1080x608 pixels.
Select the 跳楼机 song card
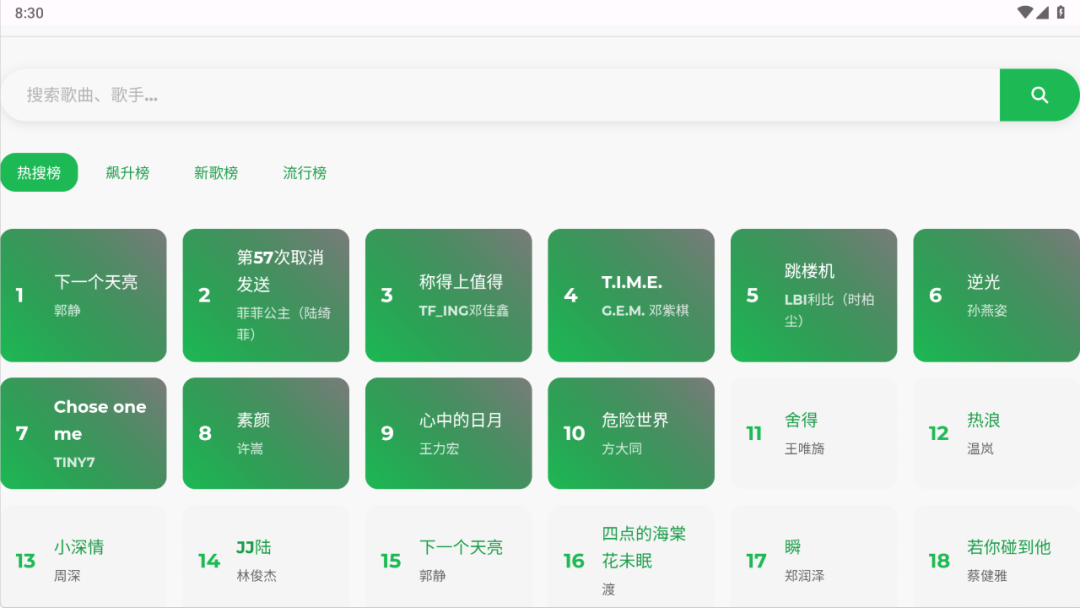tap(813, 295)
